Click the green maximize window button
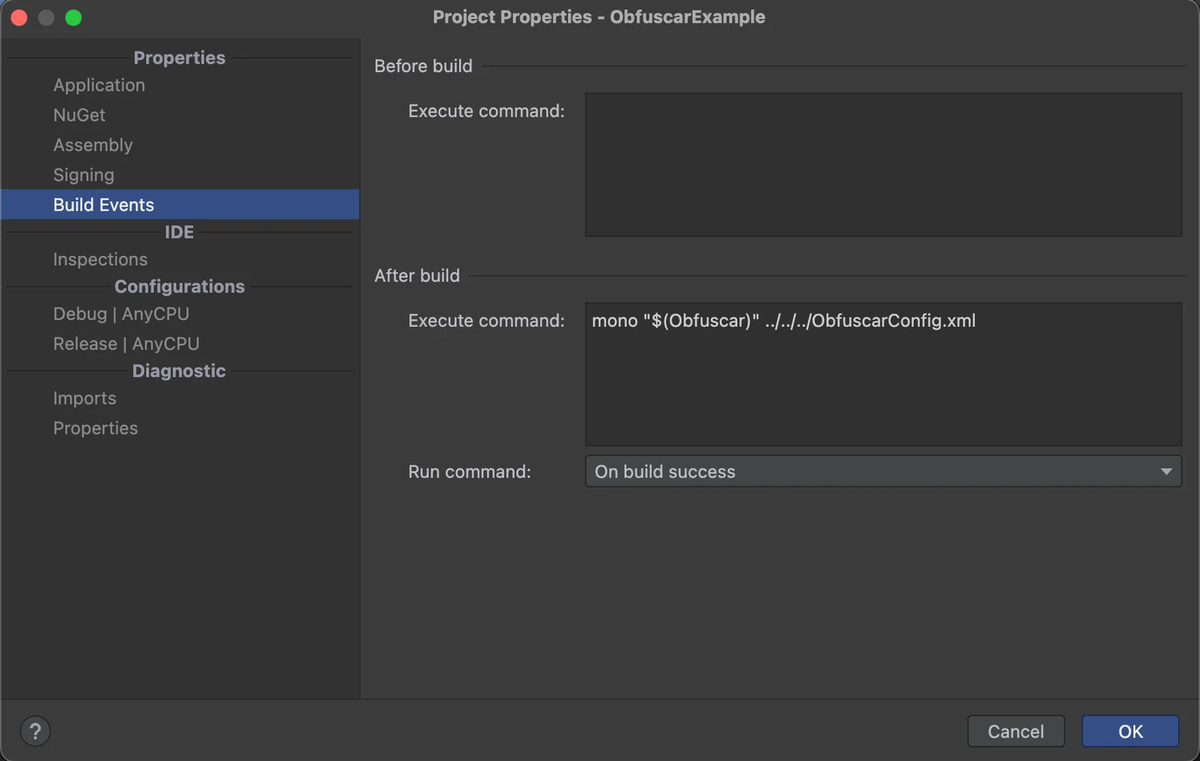The width and height of the screenshot is (1200, 761). 73,18
